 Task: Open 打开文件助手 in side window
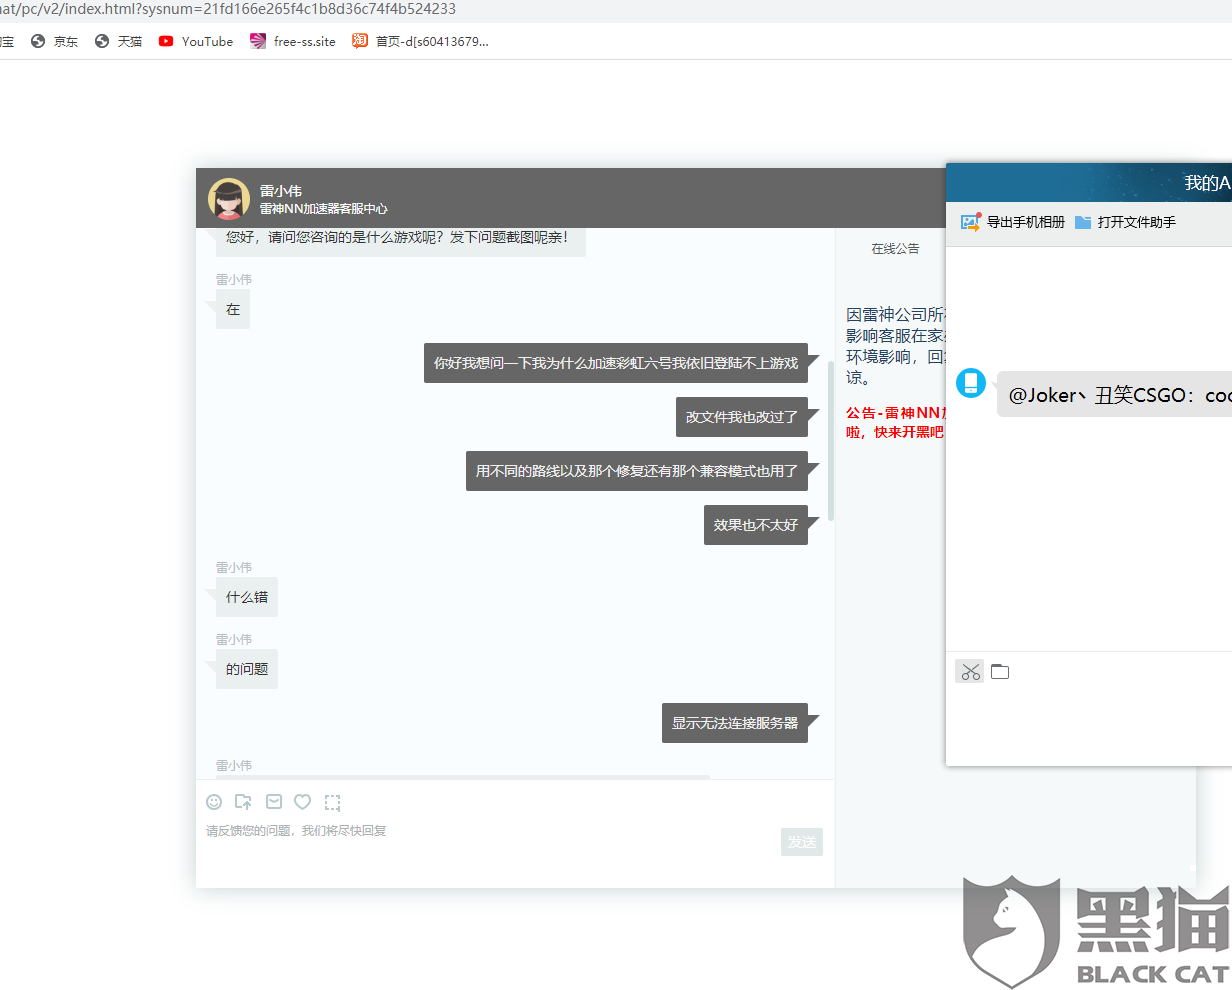[x=1125, y=222]
